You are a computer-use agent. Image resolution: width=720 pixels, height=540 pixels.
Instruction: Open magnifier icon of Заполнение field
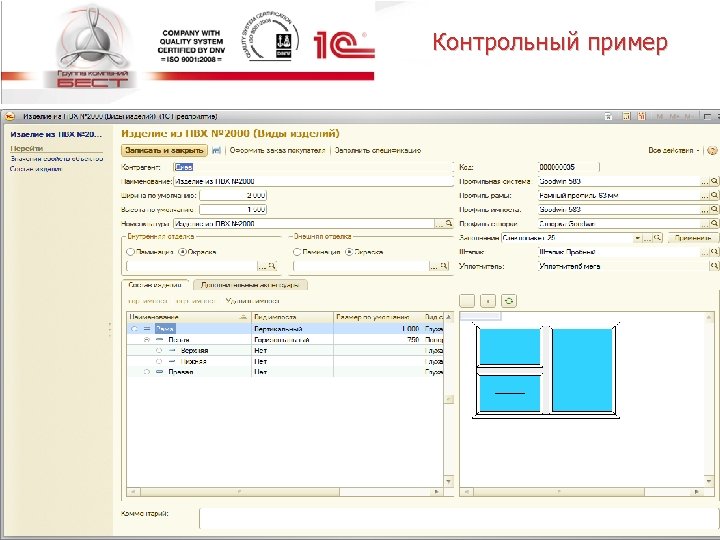click(x=658, y=238)
